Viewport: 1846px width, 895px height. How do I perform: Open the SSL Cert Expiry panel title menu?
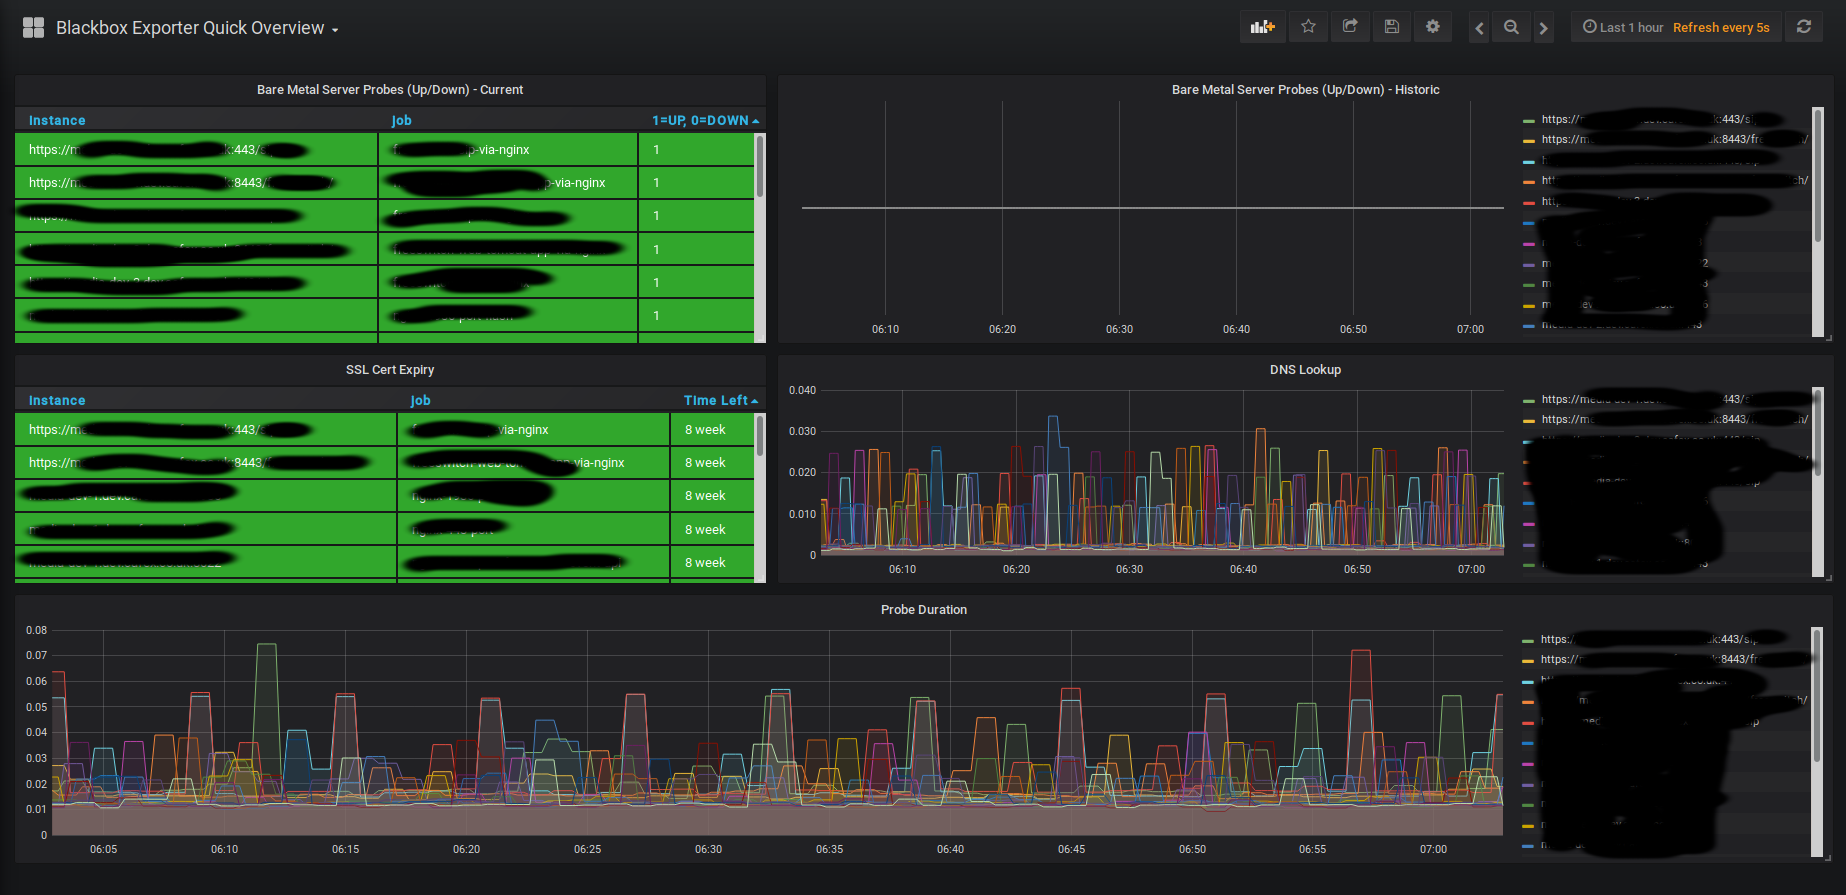pos(390,370)
